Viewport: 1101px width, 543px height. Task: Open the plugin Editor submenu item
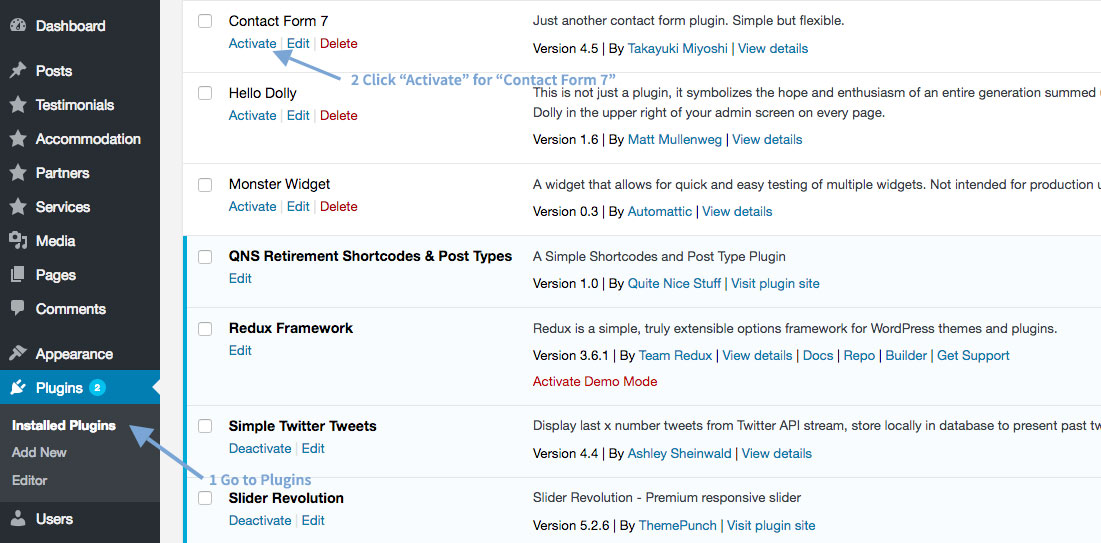29,480
